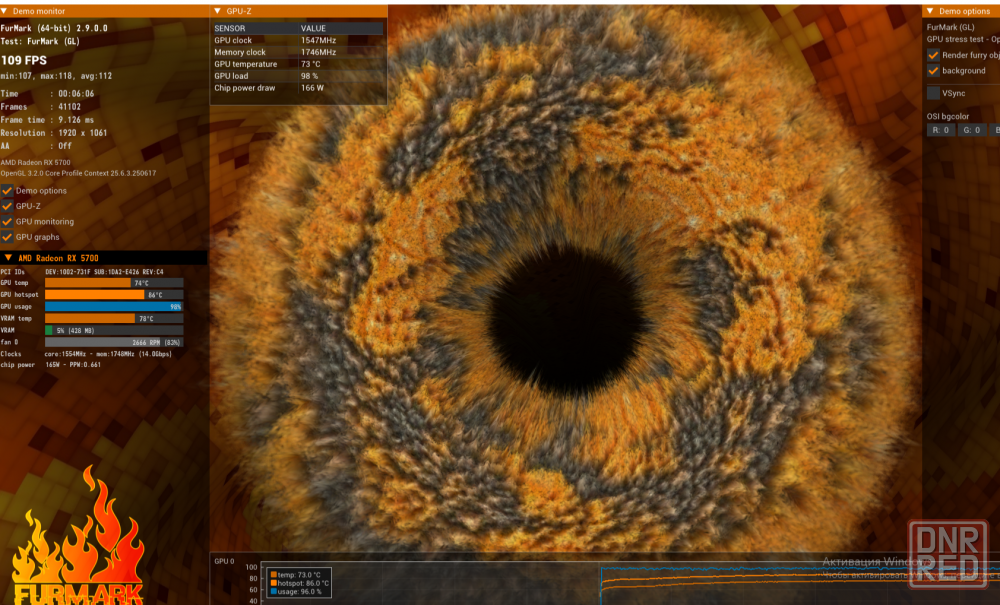1000x605 pixels.
Task: Click the VALUE column header
Action: (313, 29)
